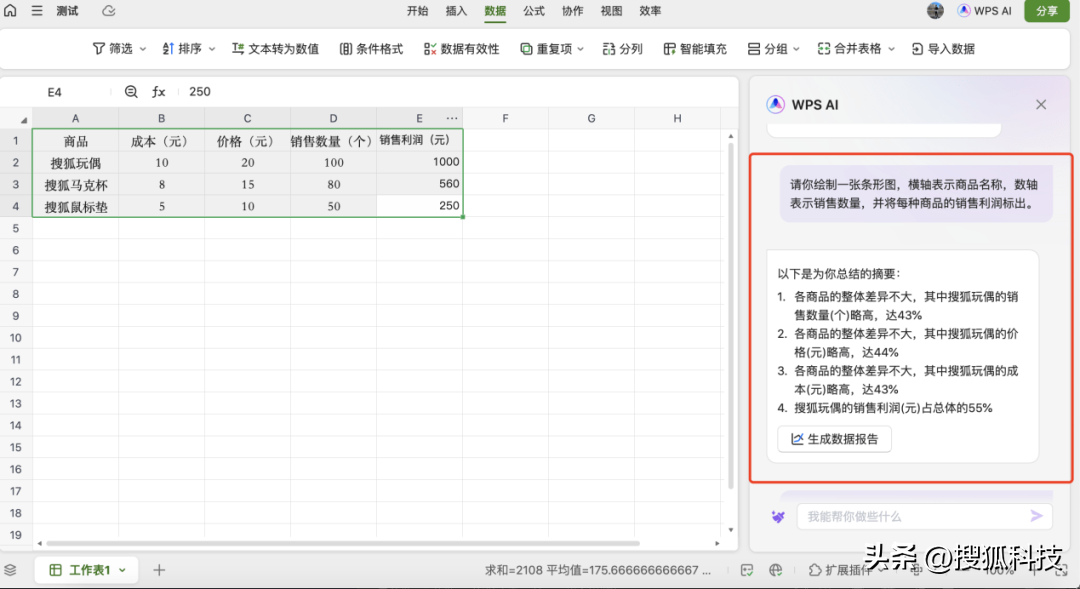Open 扩展插件 extensions in status bar
The image size is (1080, 589).
tap(840, 570)
